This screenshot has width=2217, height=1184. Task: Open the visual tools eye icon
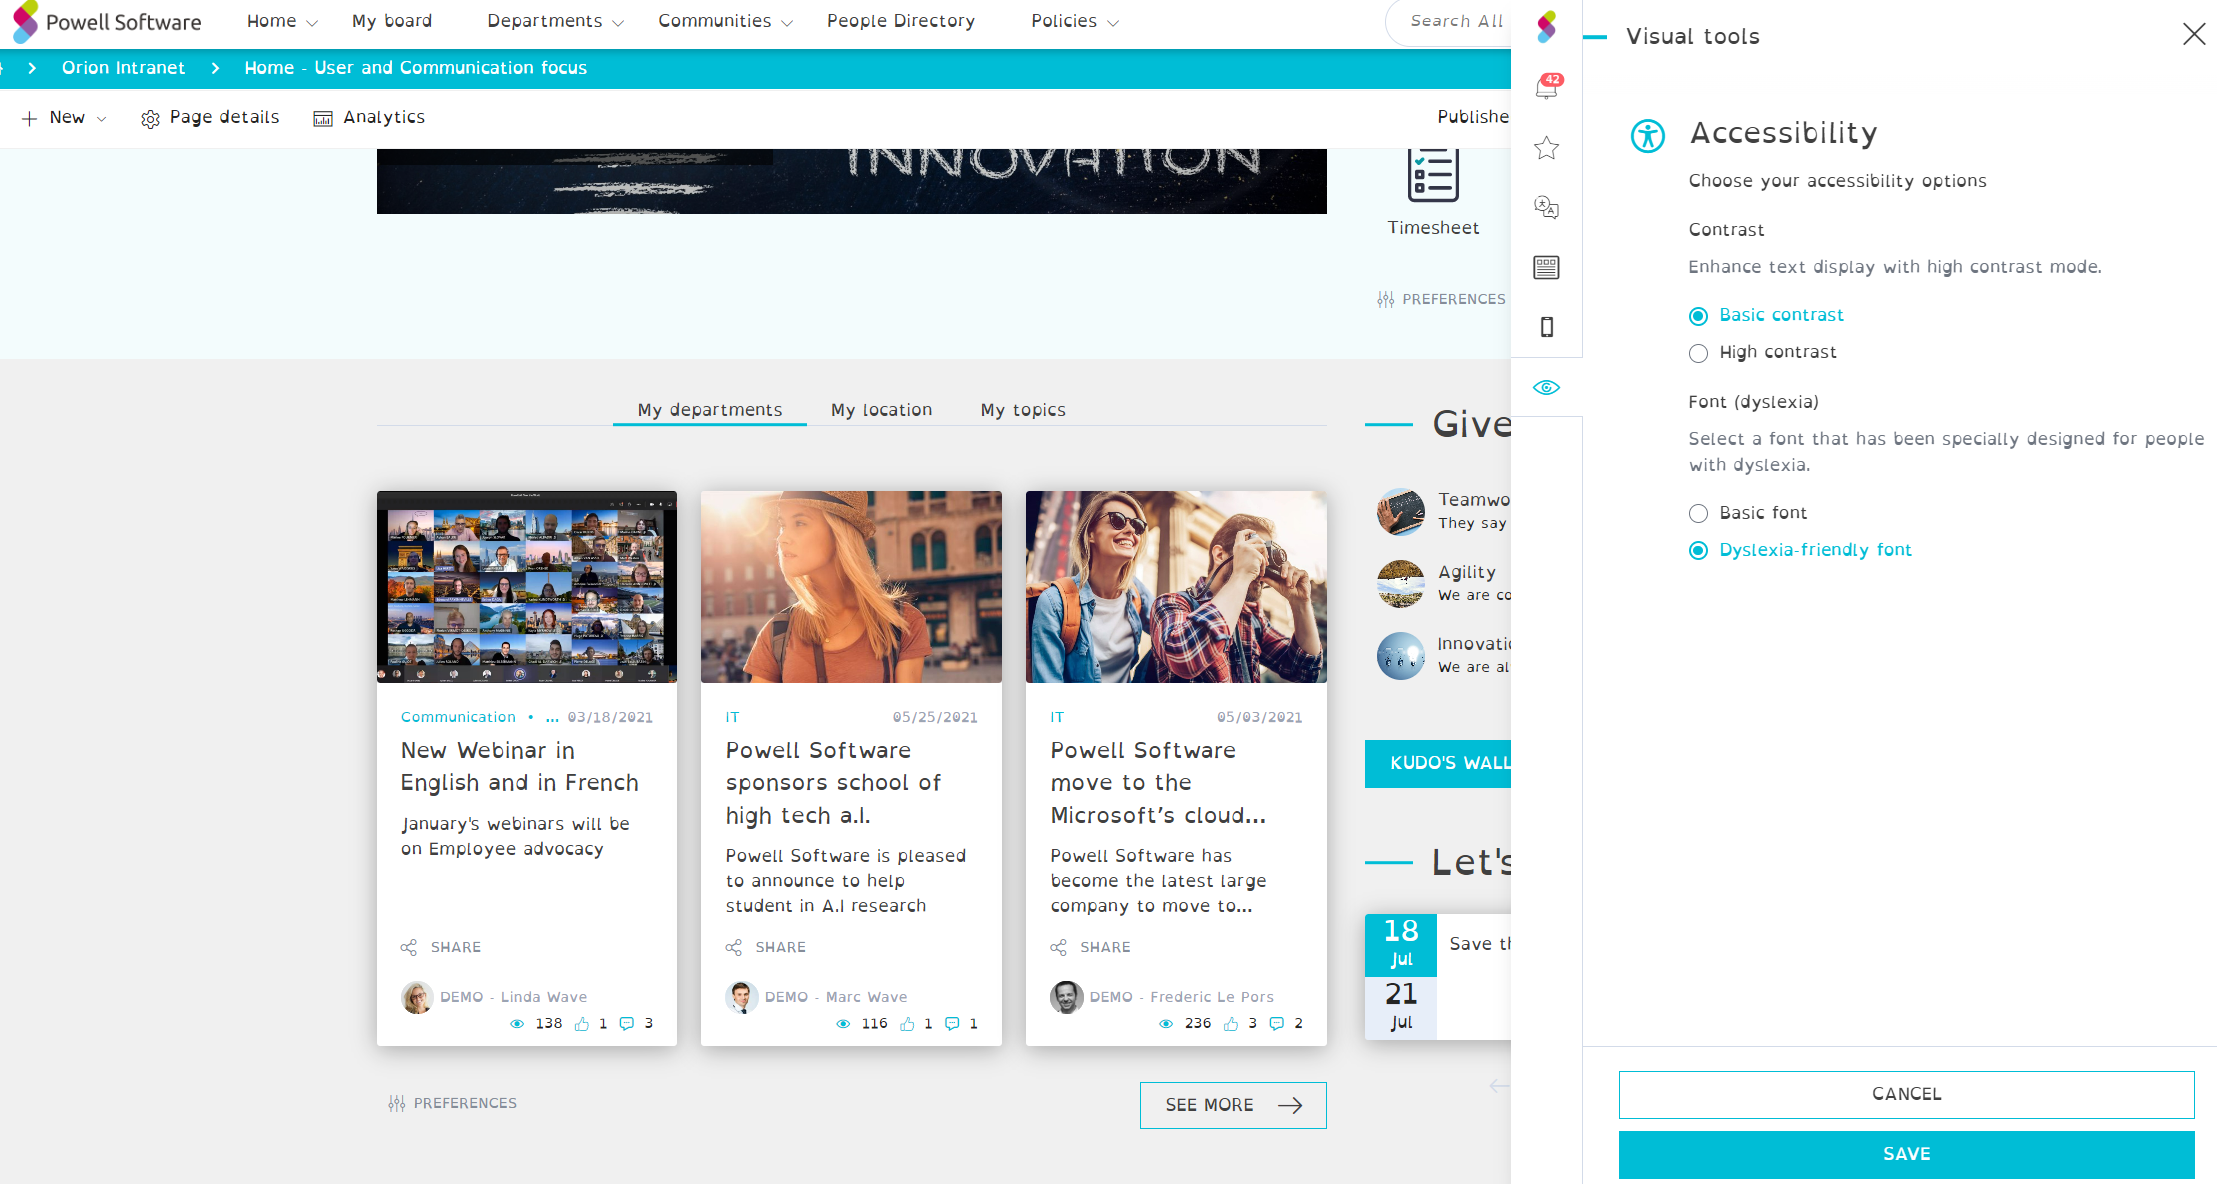pos(1547,387)
